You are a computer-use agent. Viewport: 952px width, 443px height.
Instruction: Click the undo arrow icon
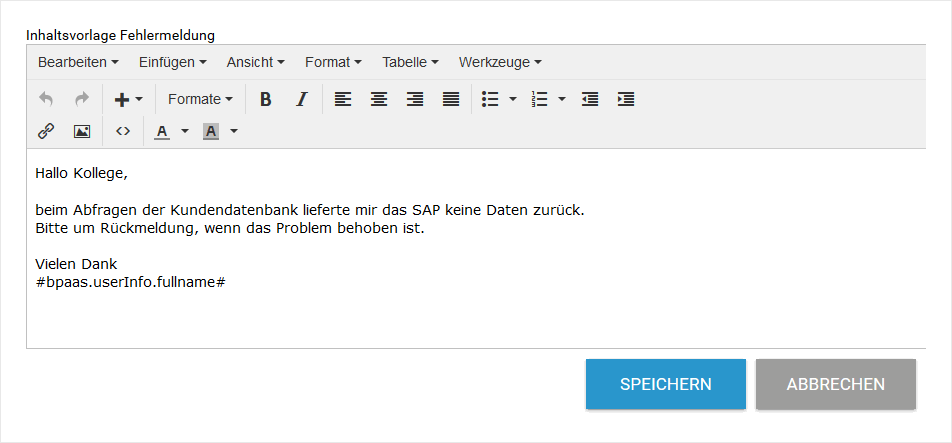point(46,99)
